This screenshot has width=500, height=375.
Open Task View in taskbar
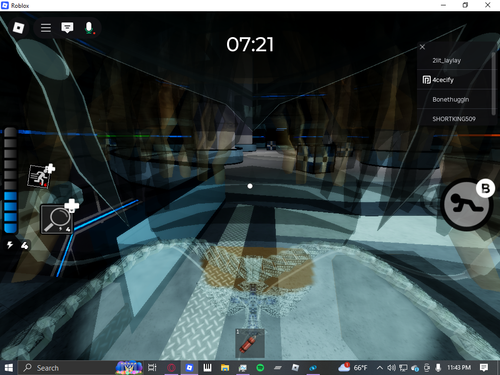click(152, 368)
